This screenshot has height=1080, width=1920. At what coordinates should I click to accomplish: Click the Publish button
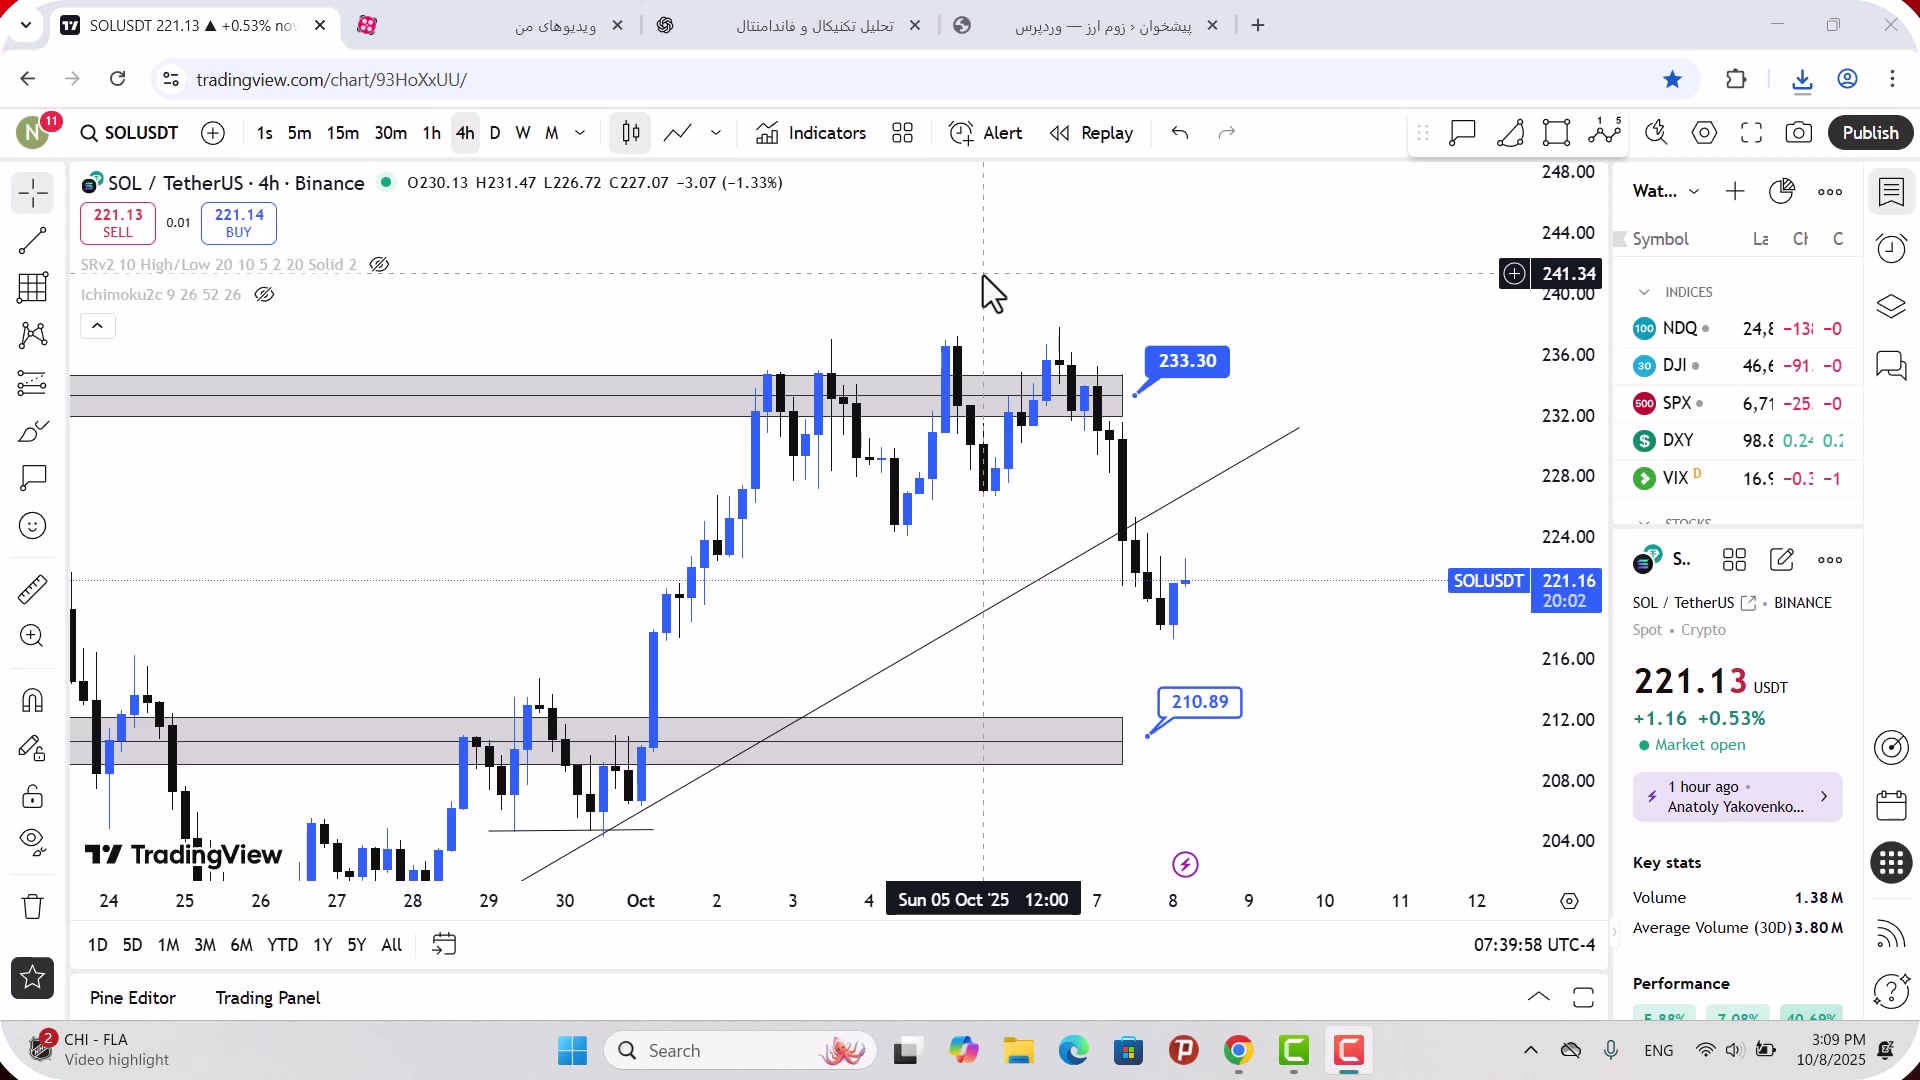coord(1870,133)
